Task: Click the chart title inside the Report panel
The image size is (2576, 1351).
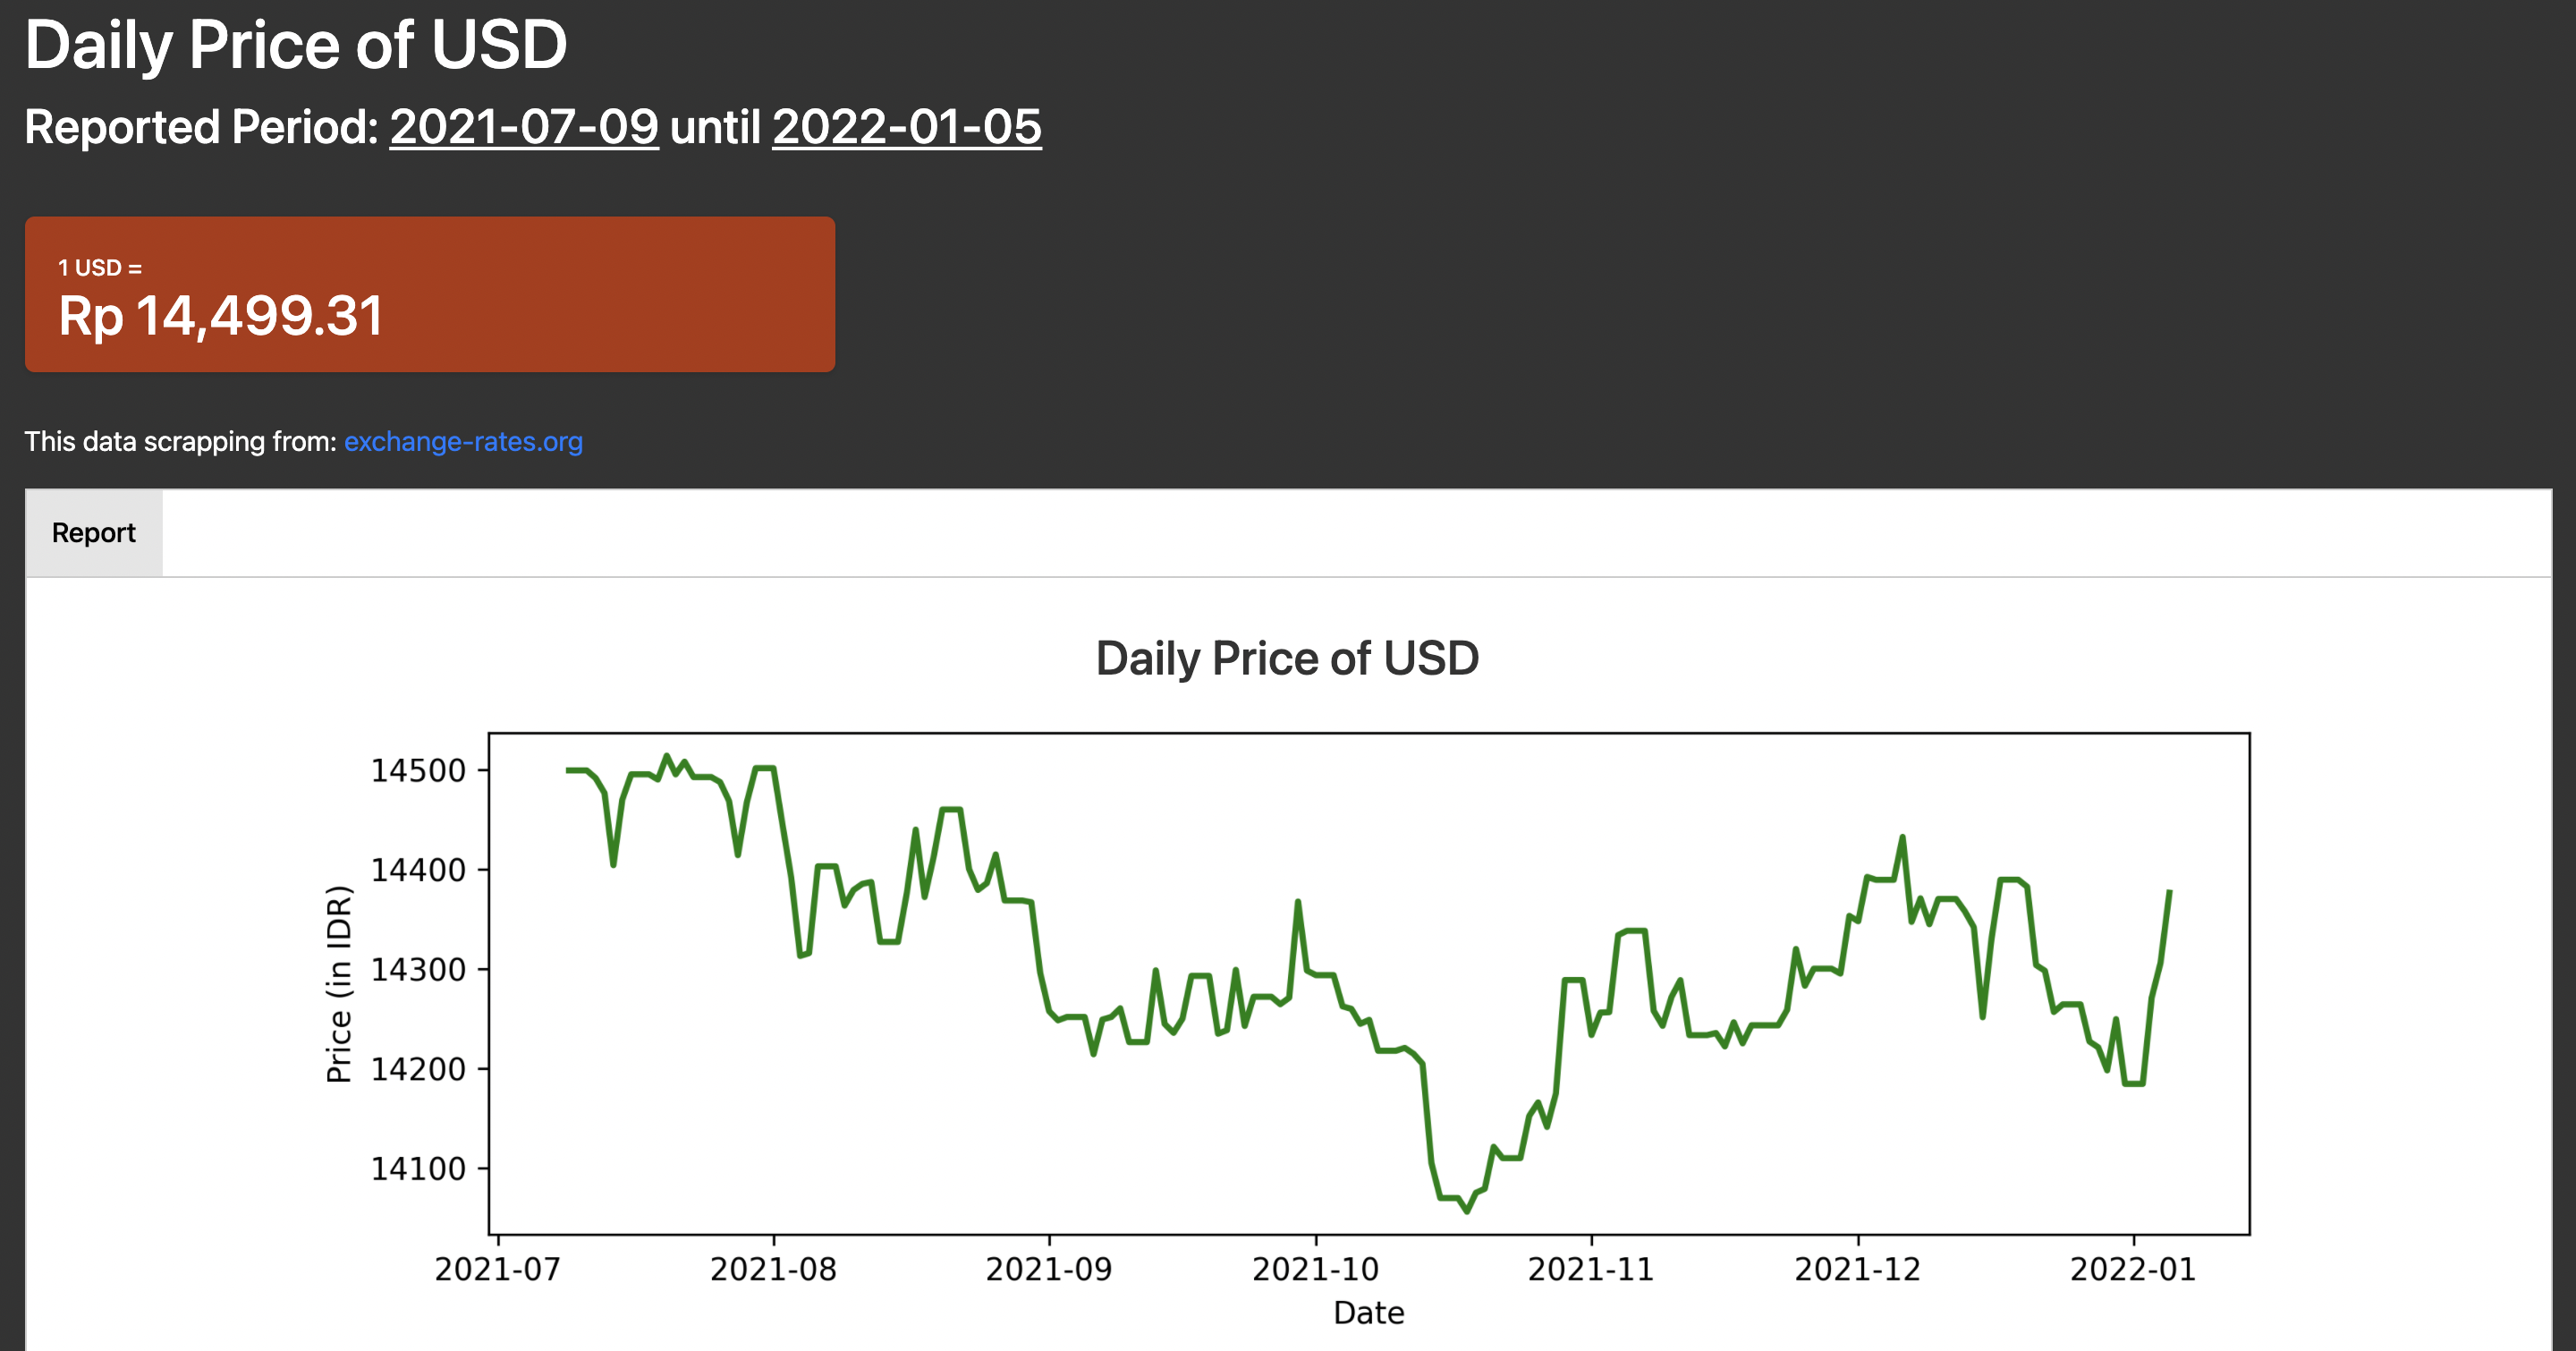Action: [1287, 658]
